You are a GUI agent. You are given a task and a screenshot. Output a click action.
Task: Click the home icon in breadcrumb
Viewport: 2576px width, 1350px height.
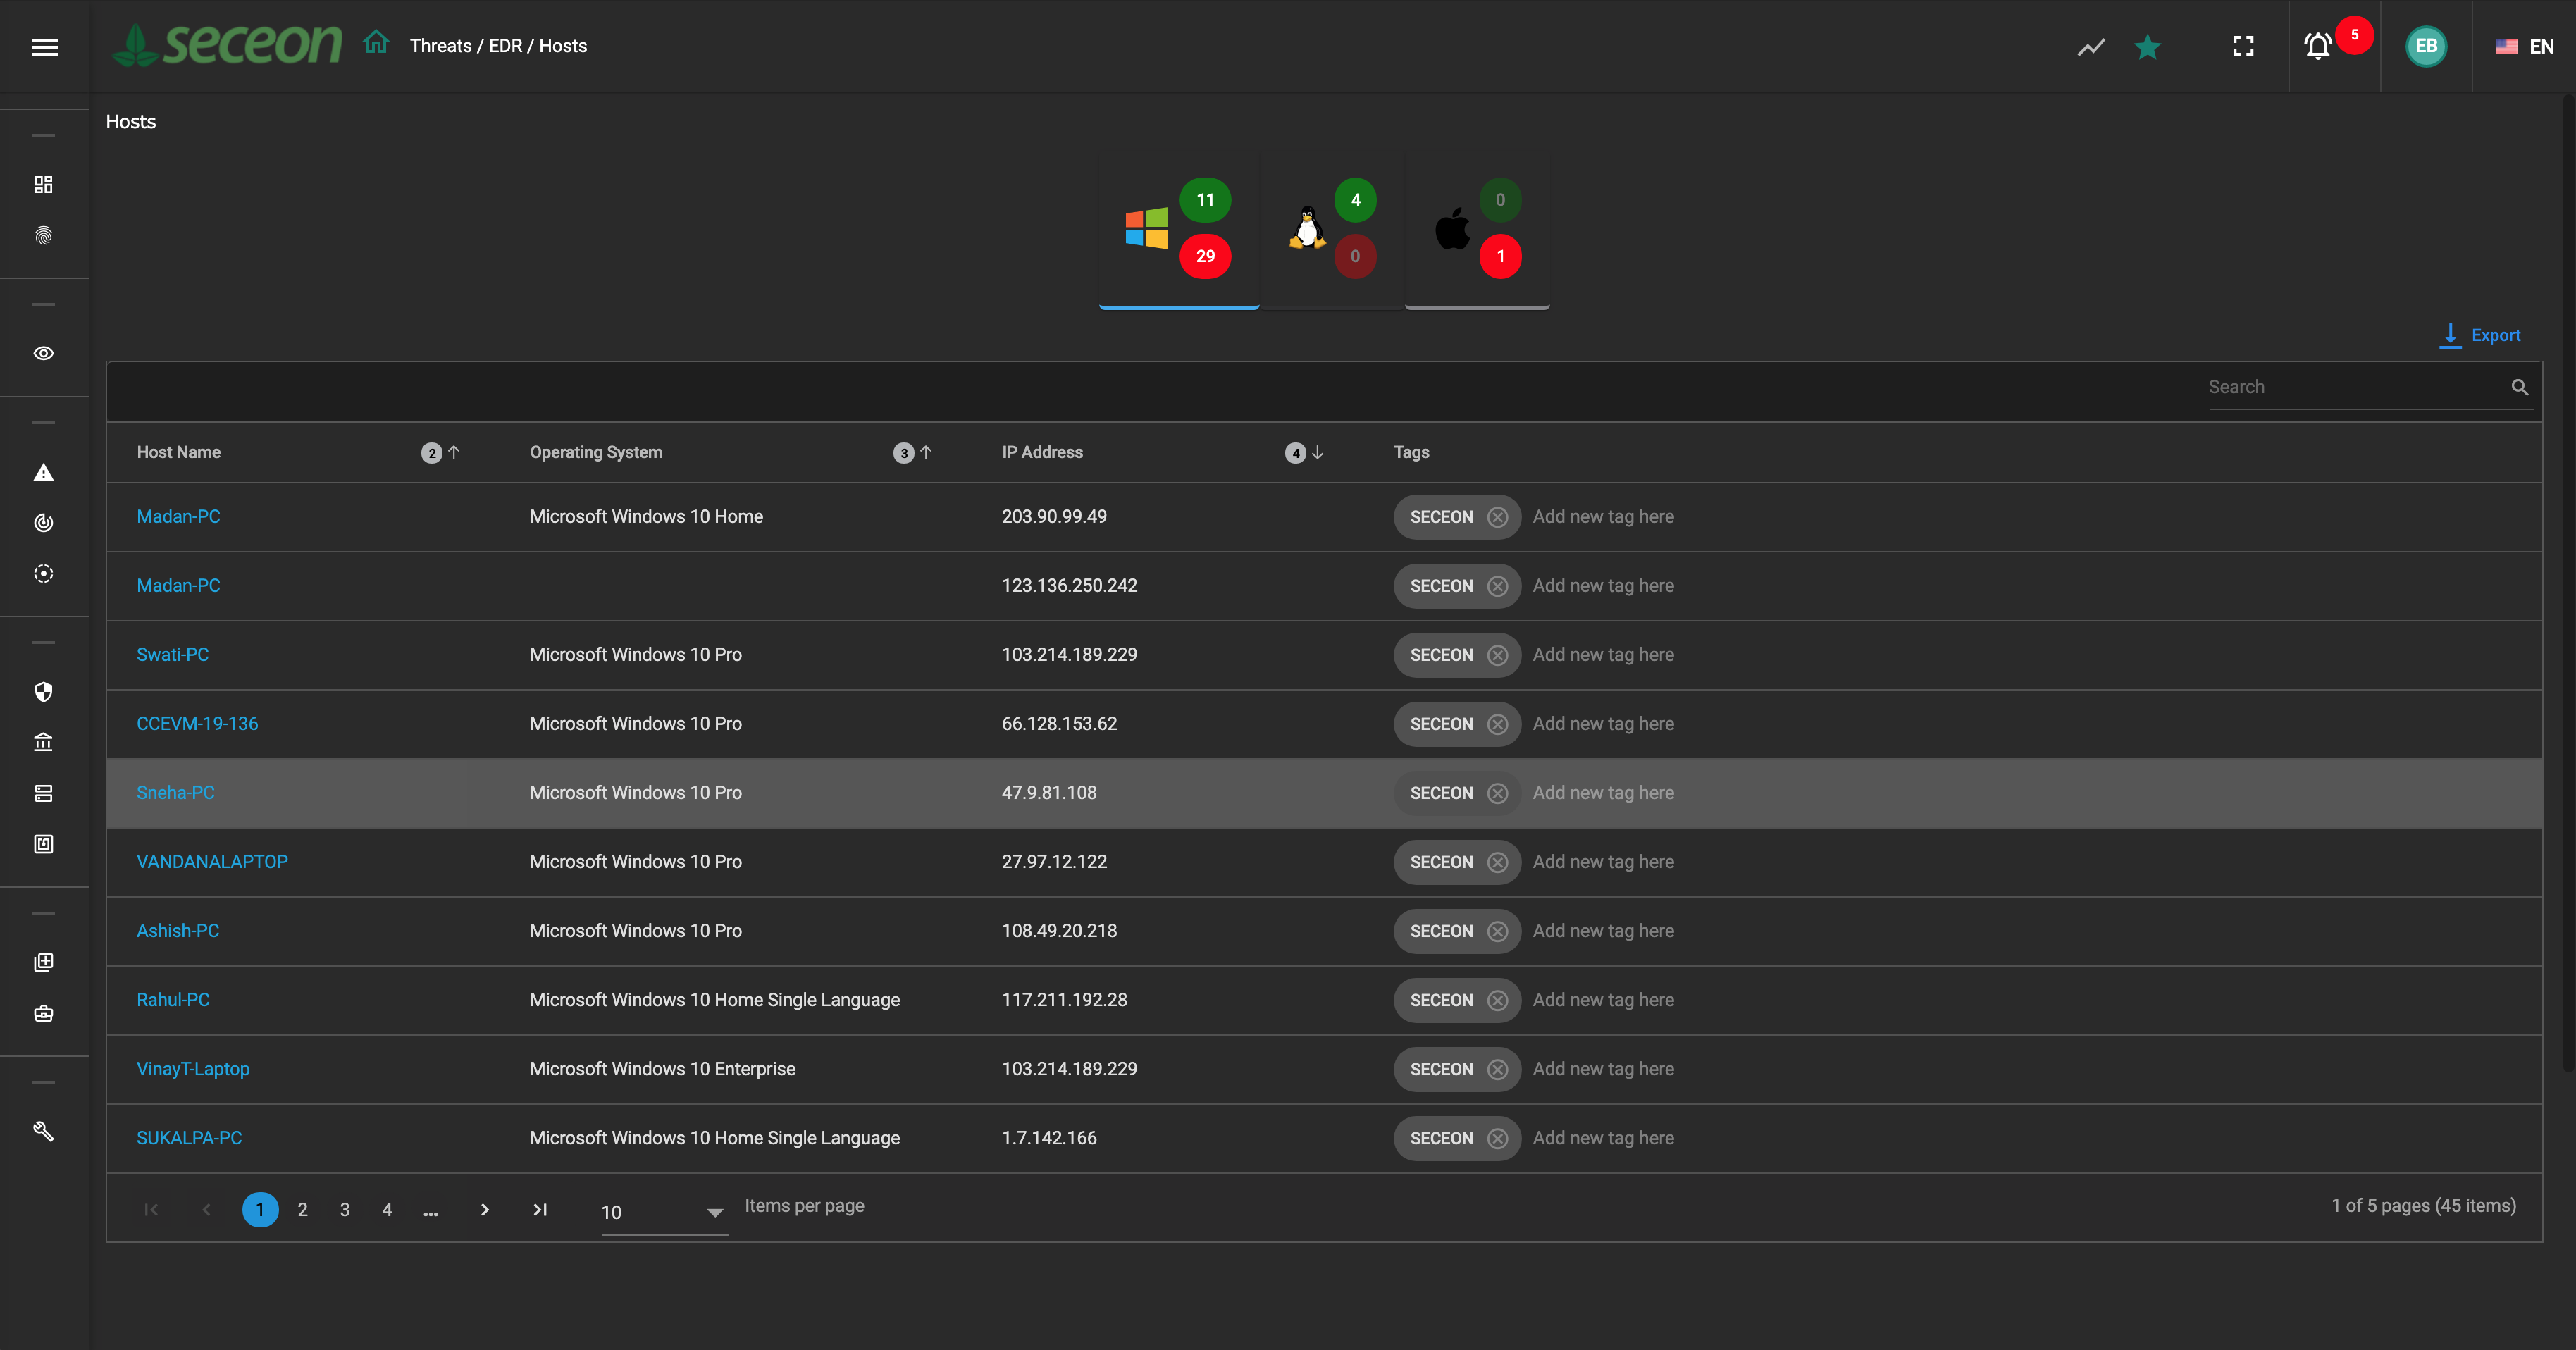(376, 44)
